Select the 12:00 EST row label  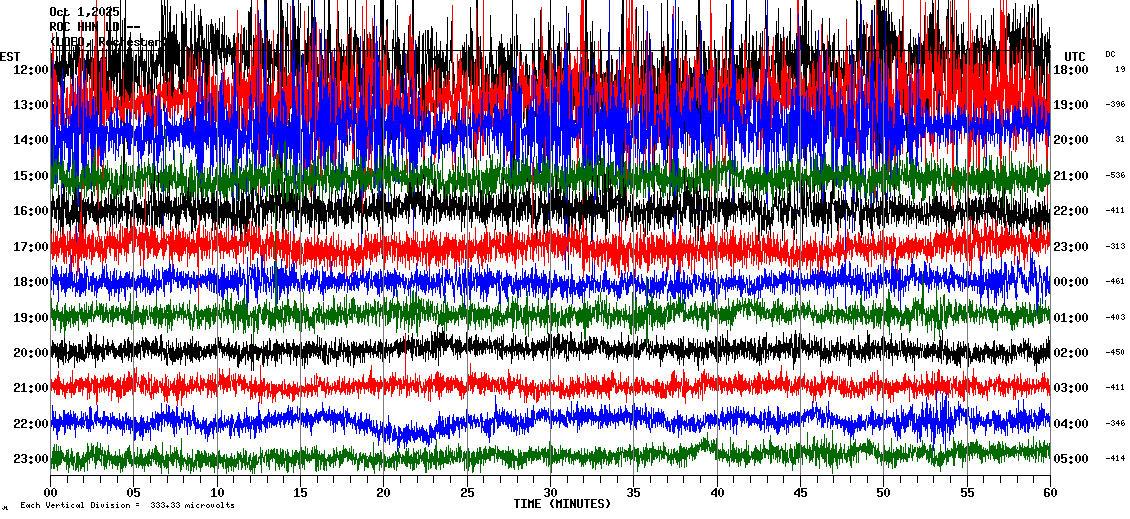click(31, 70)
